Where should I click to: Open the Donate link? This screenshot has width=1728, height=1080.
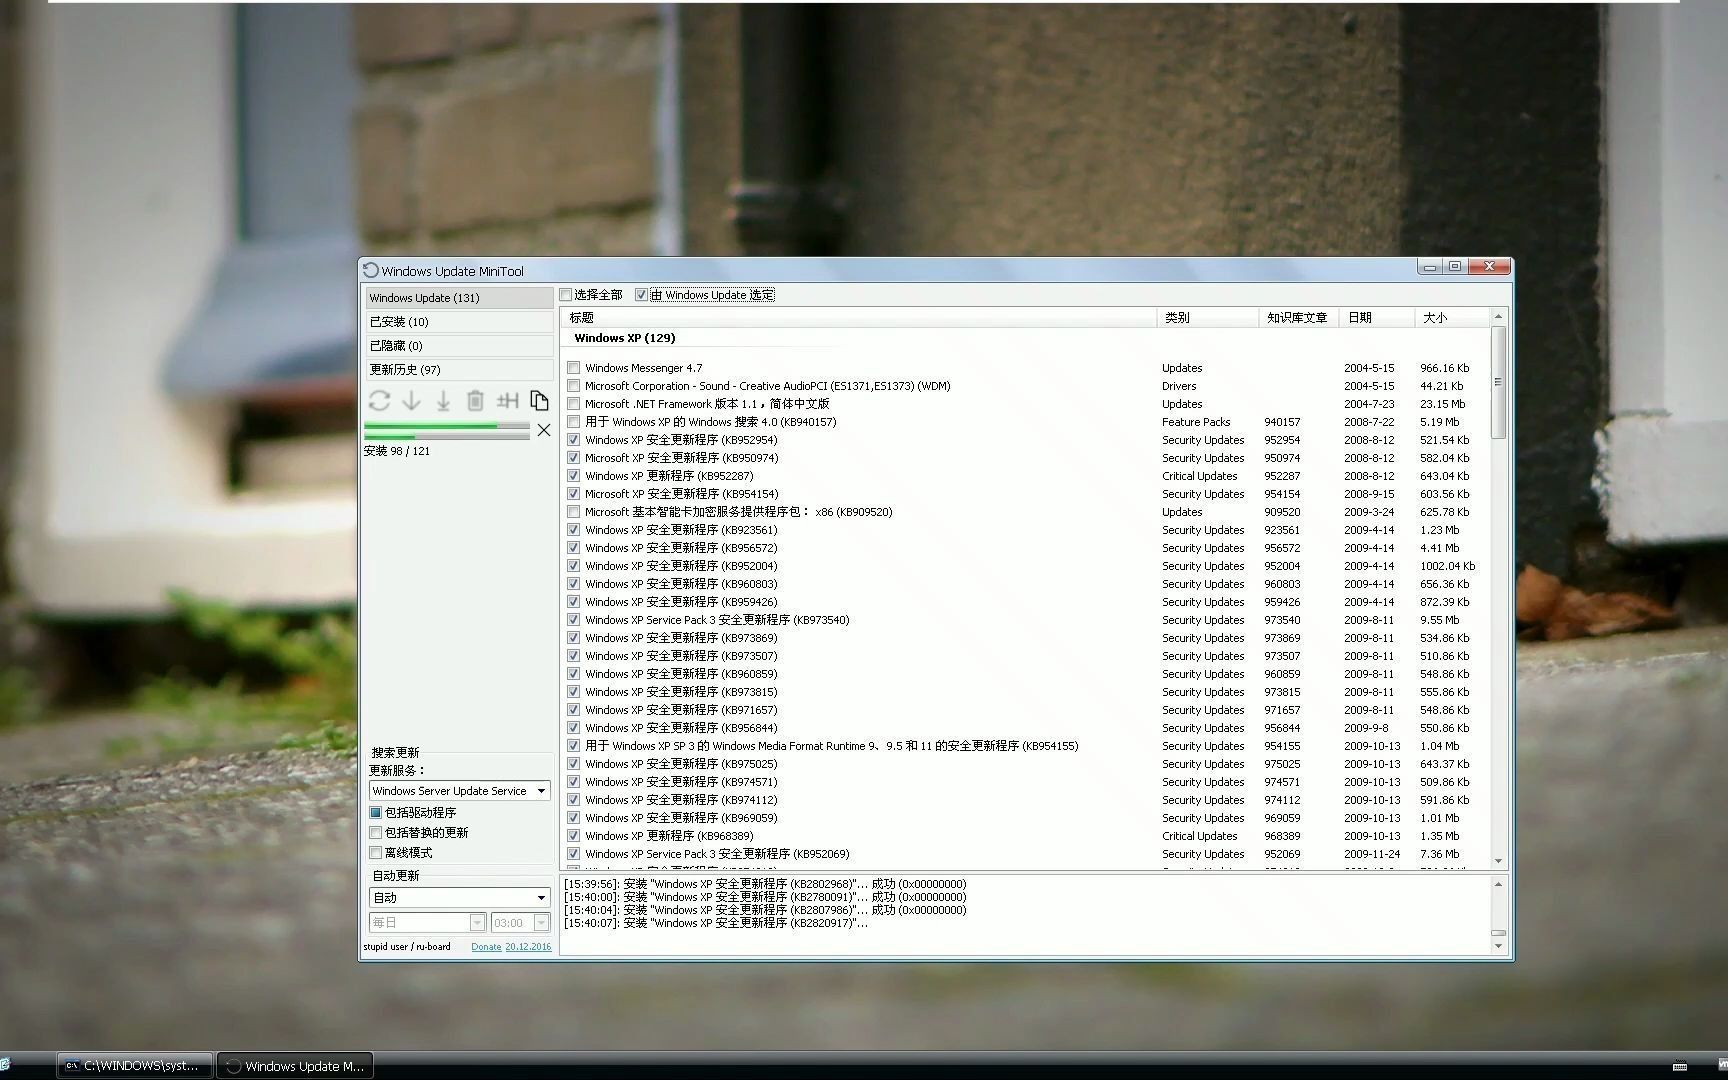coord(486,947)
